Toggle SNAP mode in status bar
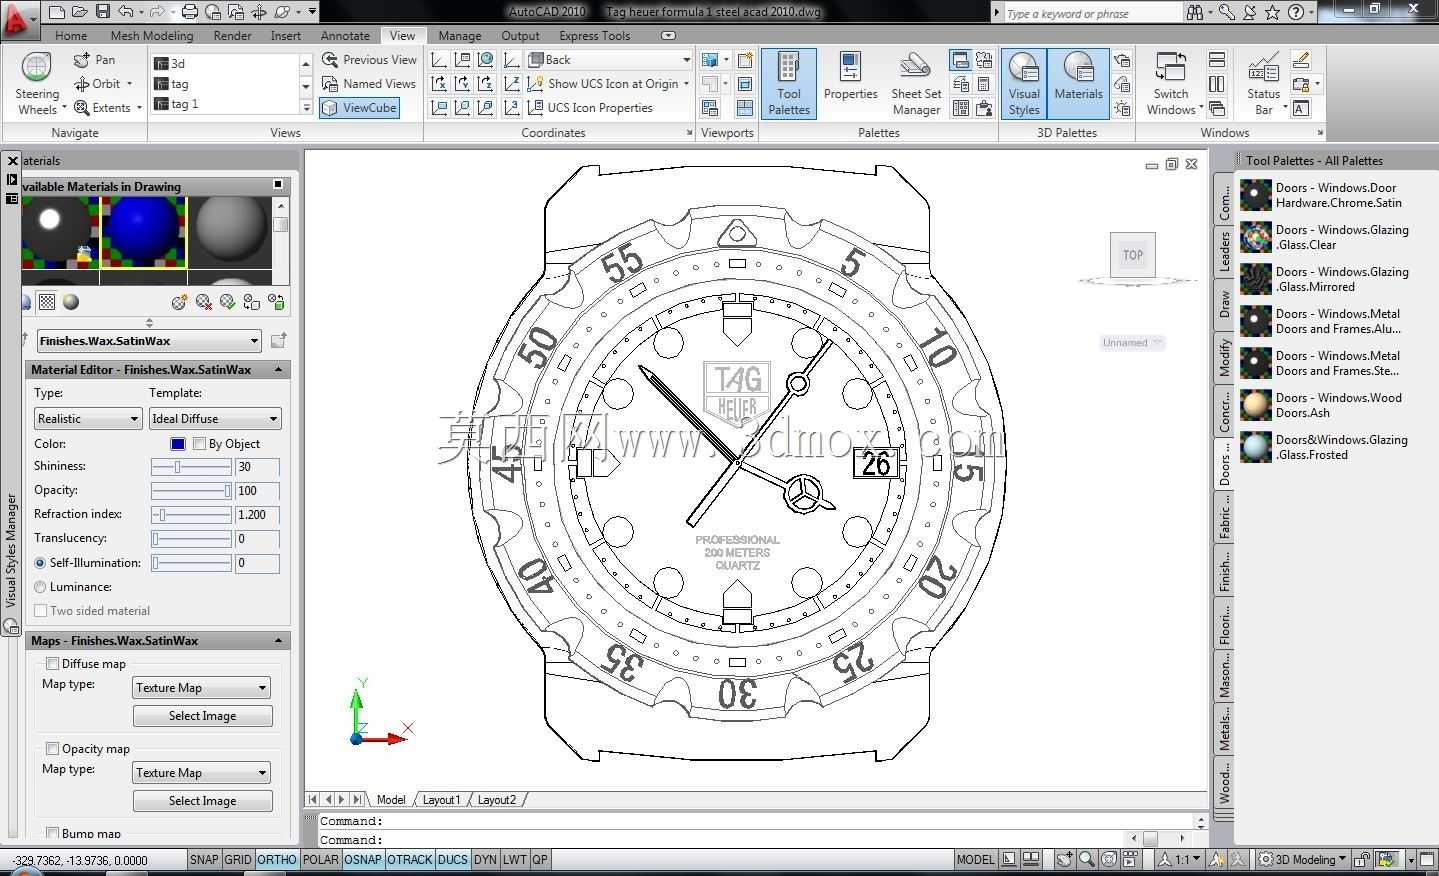The width and height of the screenshot is (1439, 876). 204,859
